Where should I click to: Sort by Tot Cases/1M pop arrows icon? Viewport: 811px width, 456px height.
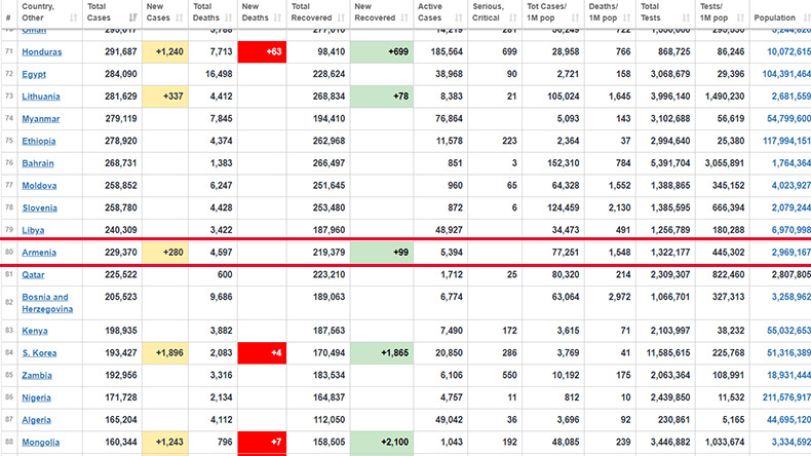(x=575, y=18)
